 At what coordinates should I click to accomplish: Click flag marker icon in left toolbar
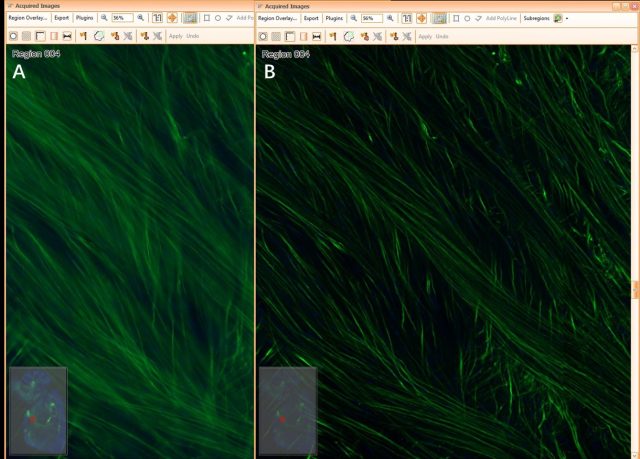pyautogui.click(x=84, y=36)
